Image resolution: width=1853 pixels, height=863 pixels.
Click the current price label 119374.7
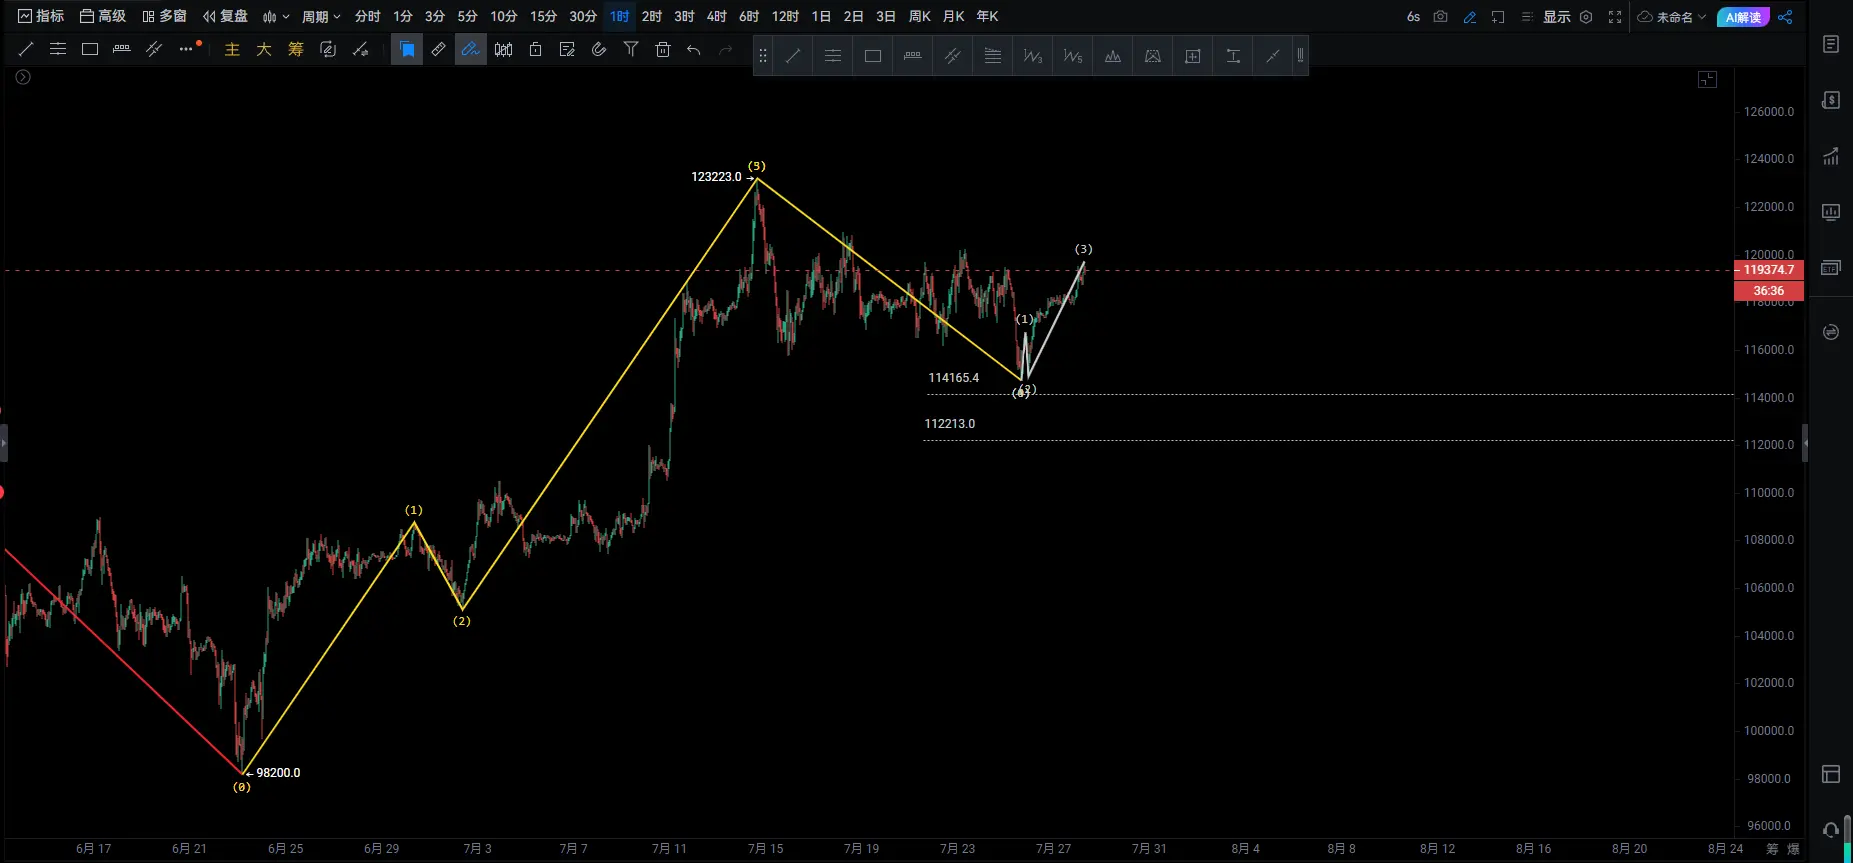coord(1769,270)
